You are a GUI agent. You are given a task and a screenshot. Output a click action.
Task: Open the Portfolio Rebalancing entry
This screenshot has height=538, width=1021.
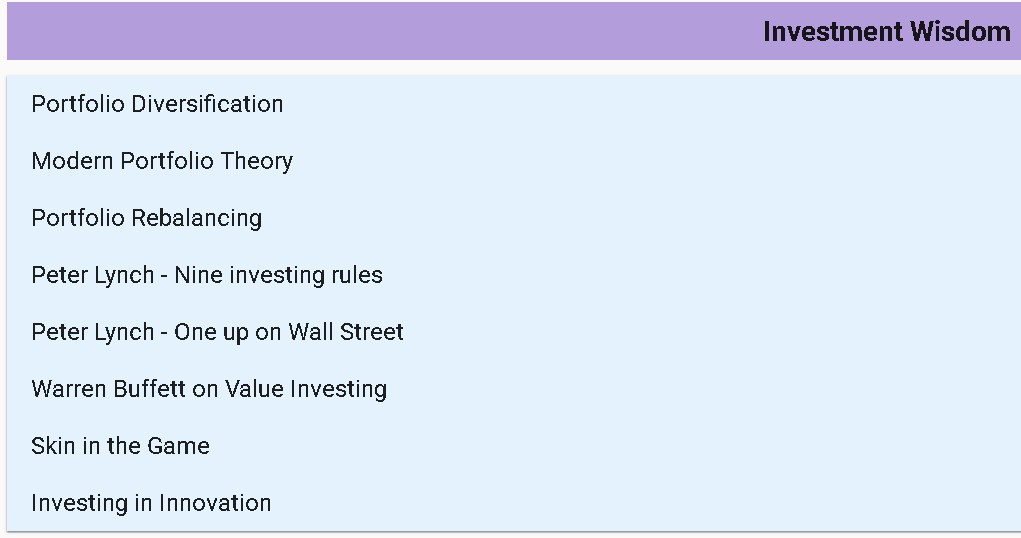tap(146, 218)
